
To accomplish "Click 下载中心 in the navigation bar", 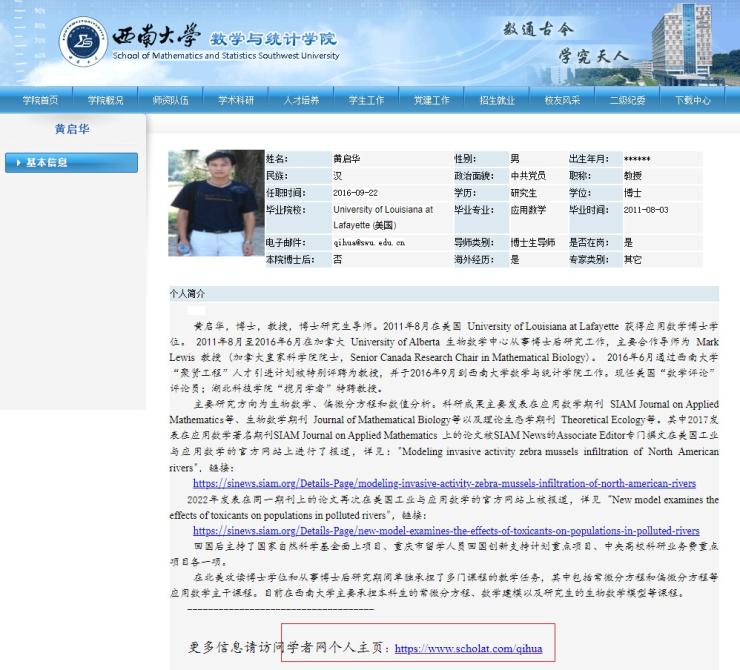I will pos(692,100).
